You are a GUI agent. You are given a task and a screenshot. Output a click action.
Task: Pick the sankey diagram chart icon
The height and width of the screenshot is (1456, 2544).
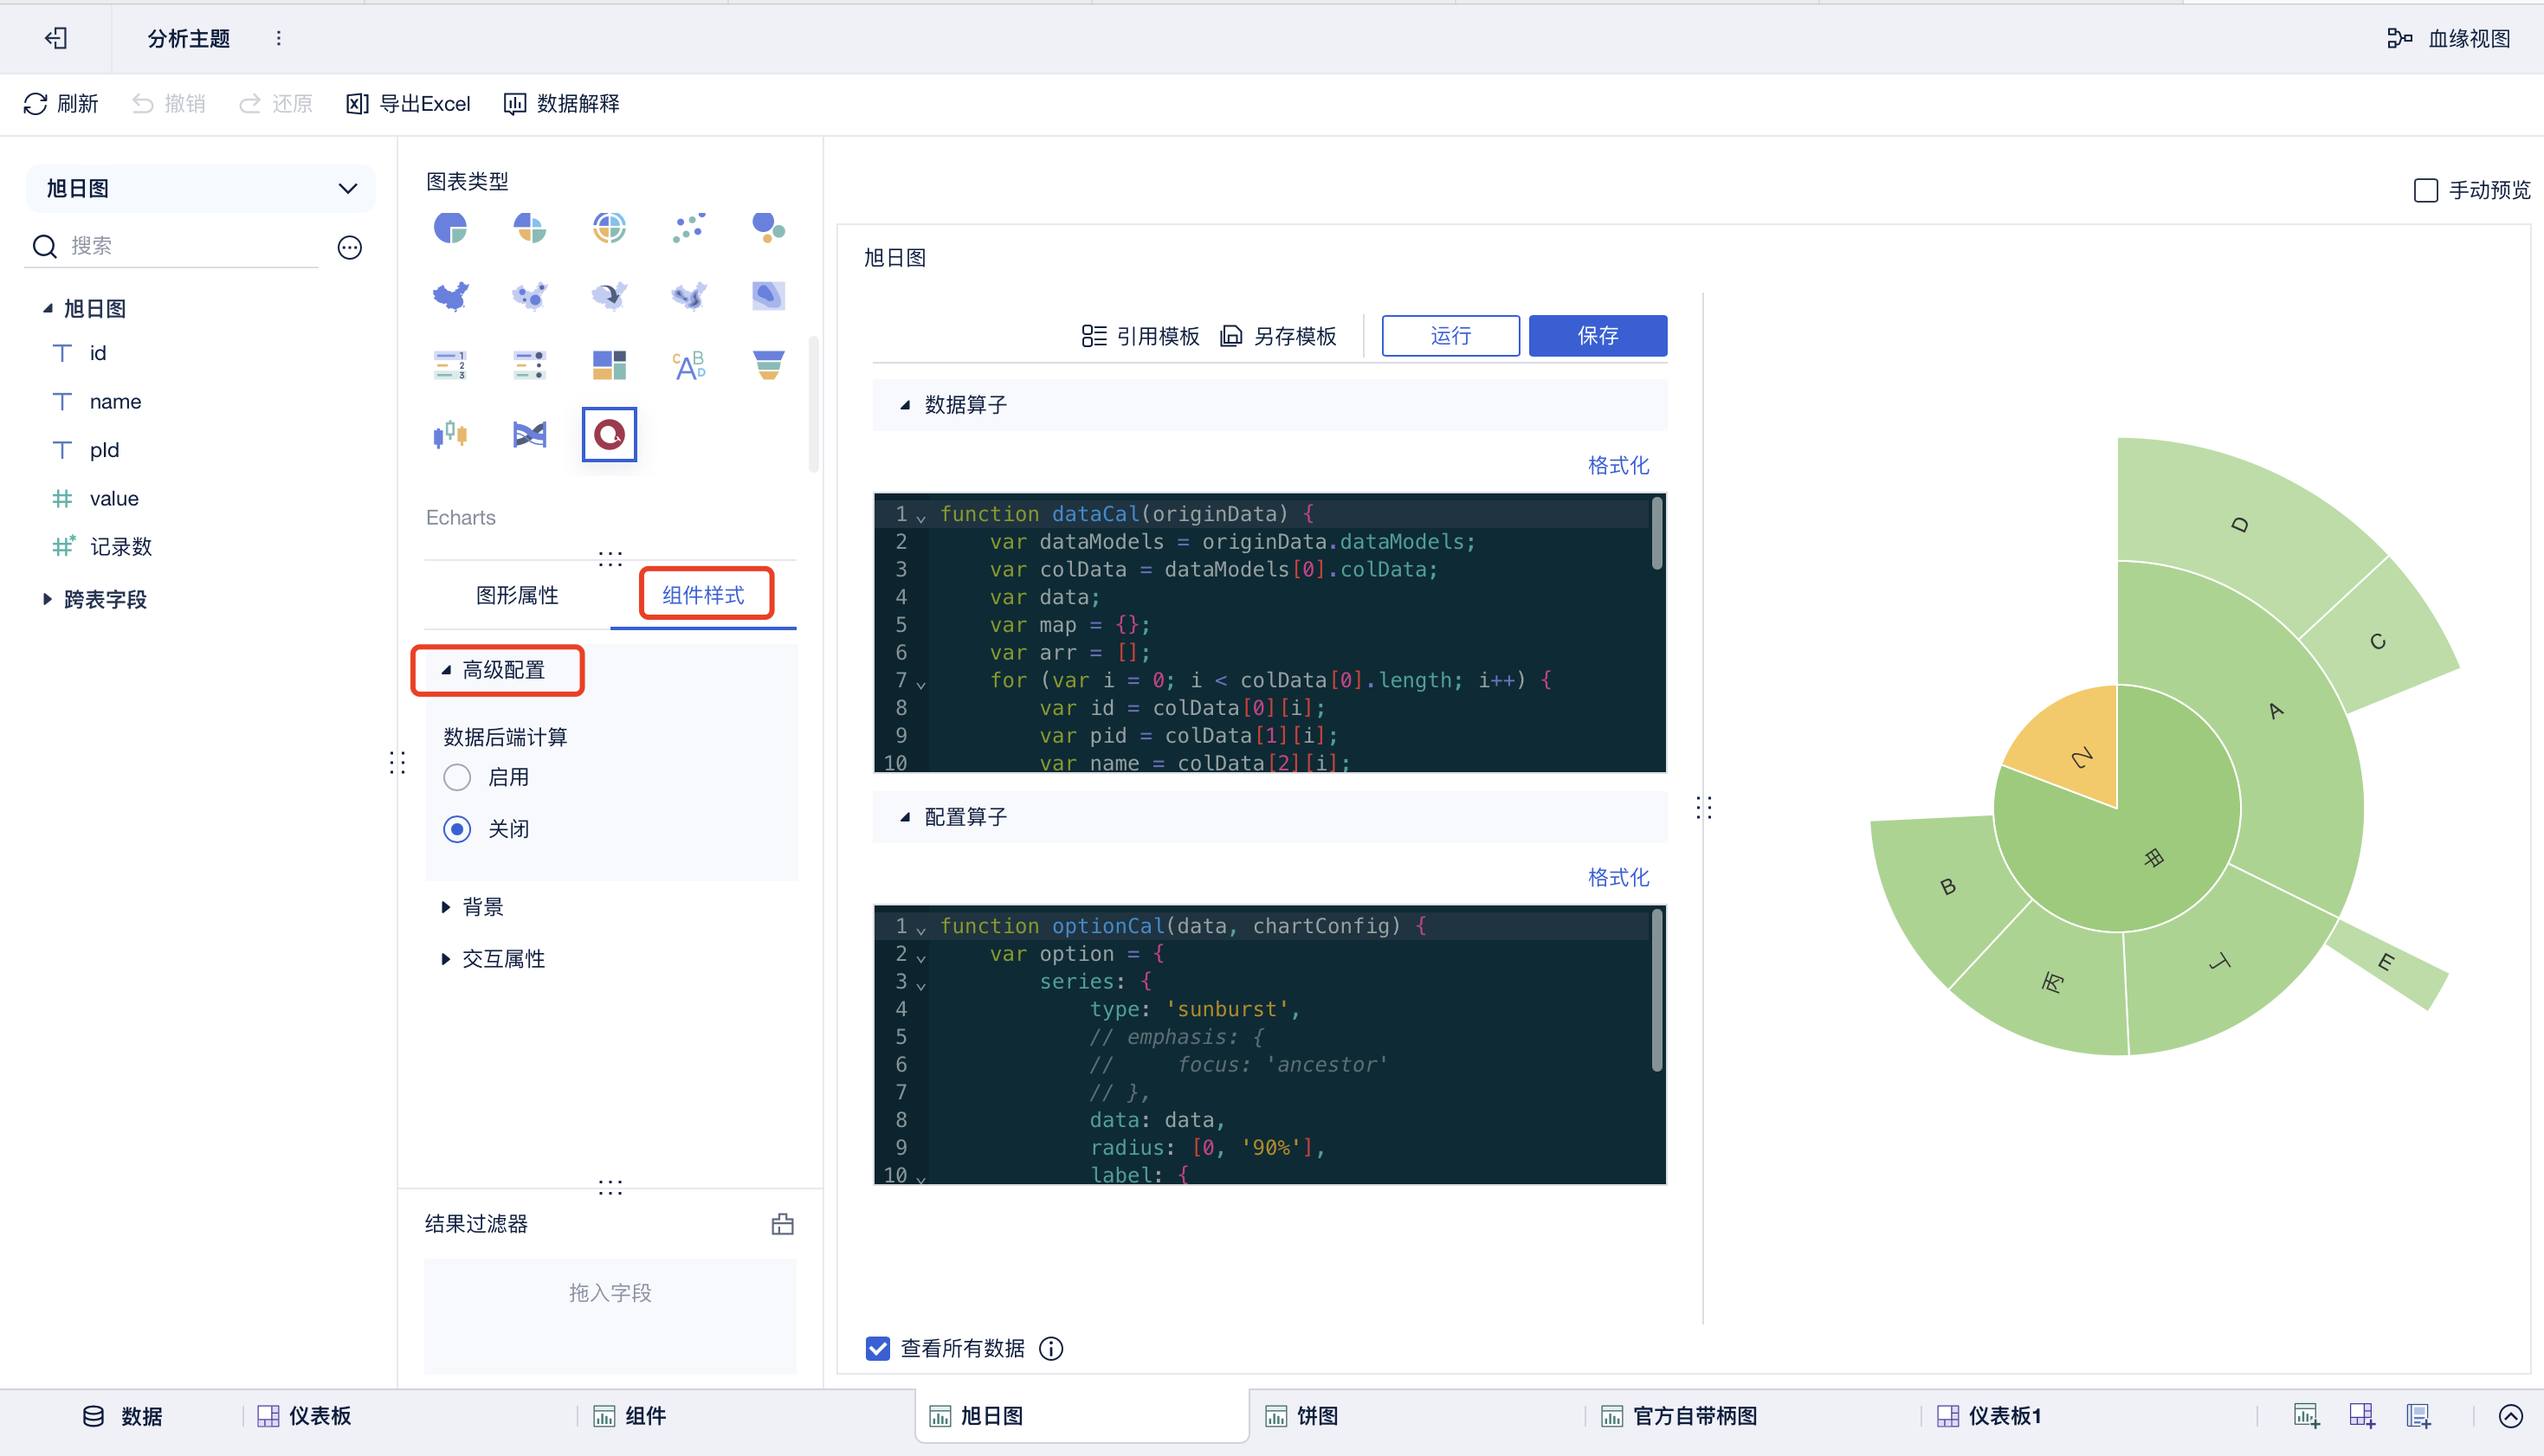529,434
